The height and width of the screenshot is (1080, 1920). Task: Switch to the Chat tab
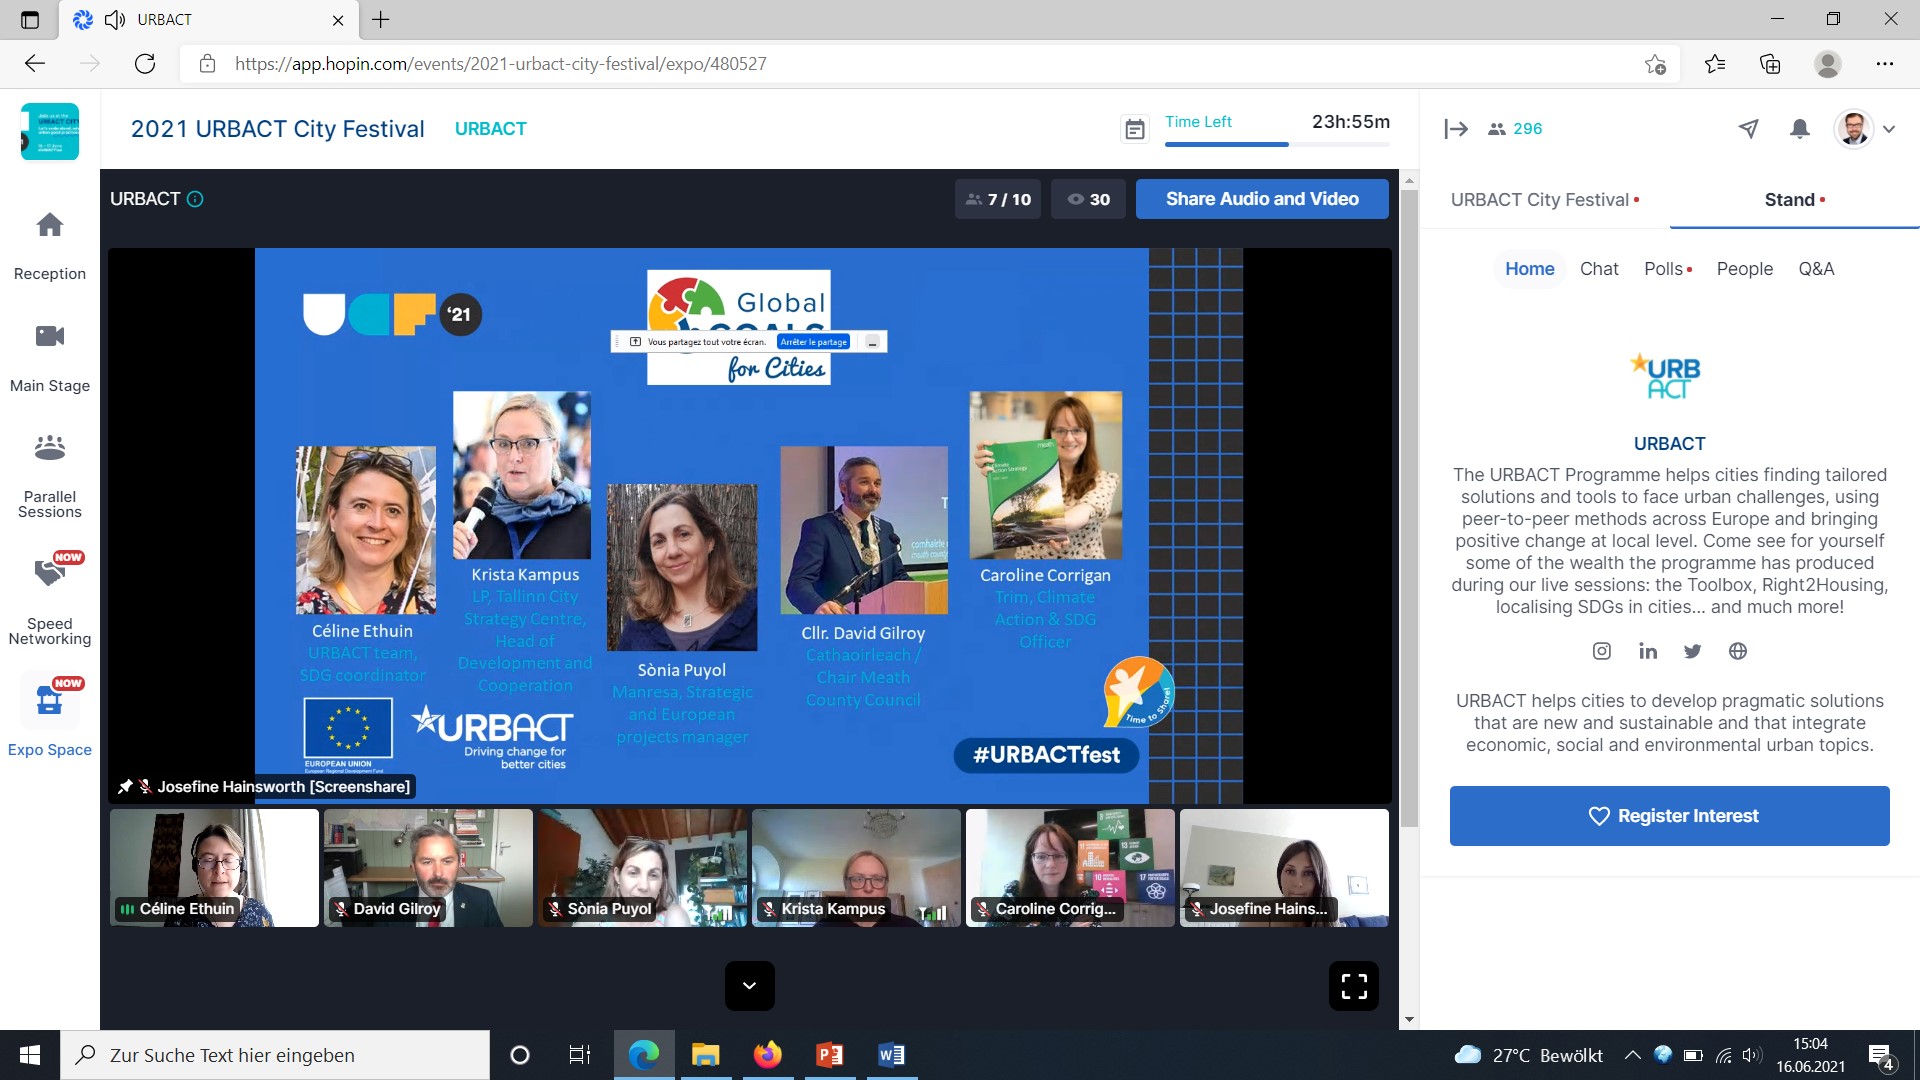point(1598,269)
